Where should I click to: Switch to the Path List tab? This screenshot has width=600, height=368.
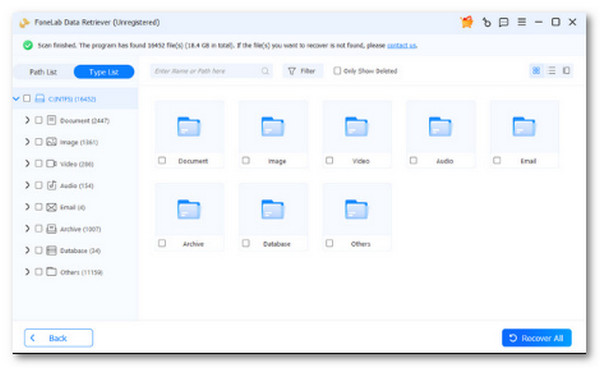[x=43, y=72]
